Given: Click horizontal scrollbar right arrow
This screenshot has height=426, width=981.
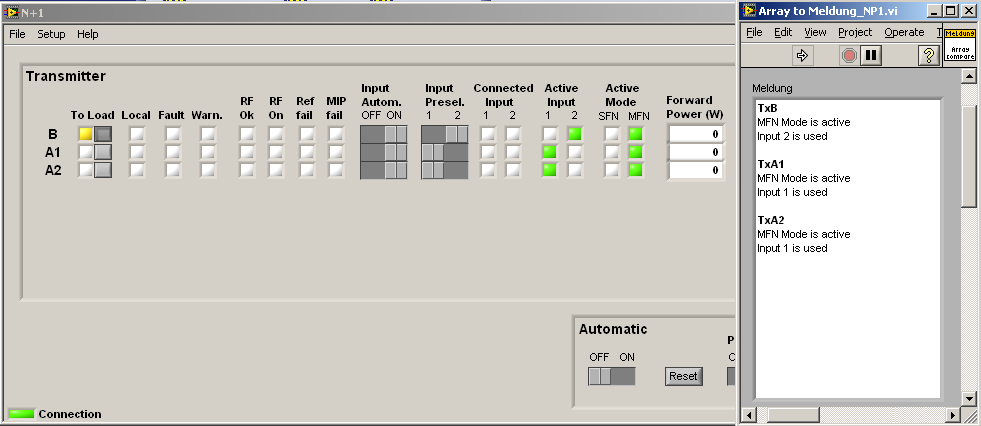Looking at the screenshot, I should pyautogui.click(x=953, y=414).
